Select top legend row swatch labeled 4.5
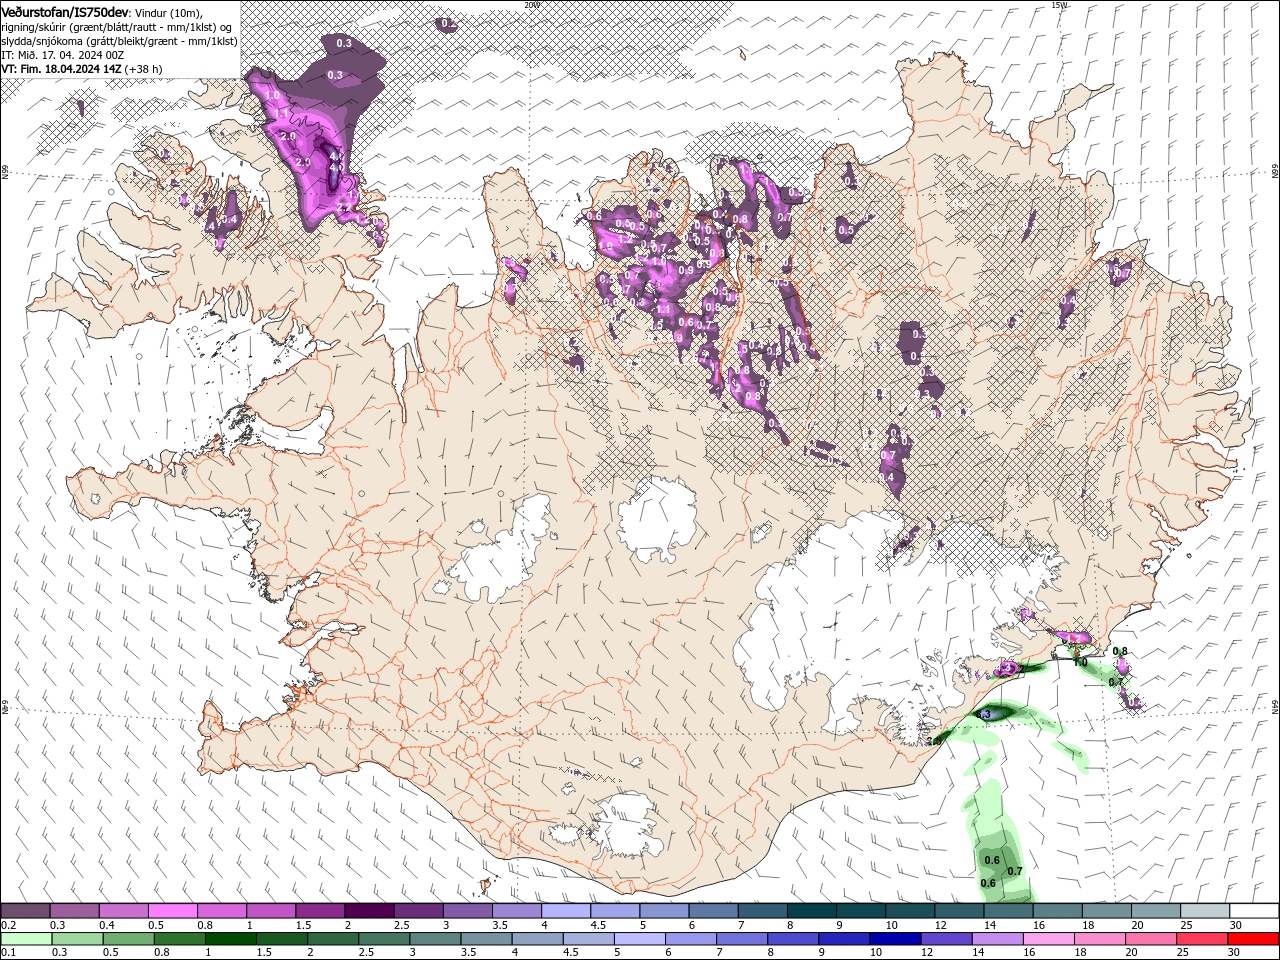The height and width of the screenshot is (960, 1280). click(615, 911)
